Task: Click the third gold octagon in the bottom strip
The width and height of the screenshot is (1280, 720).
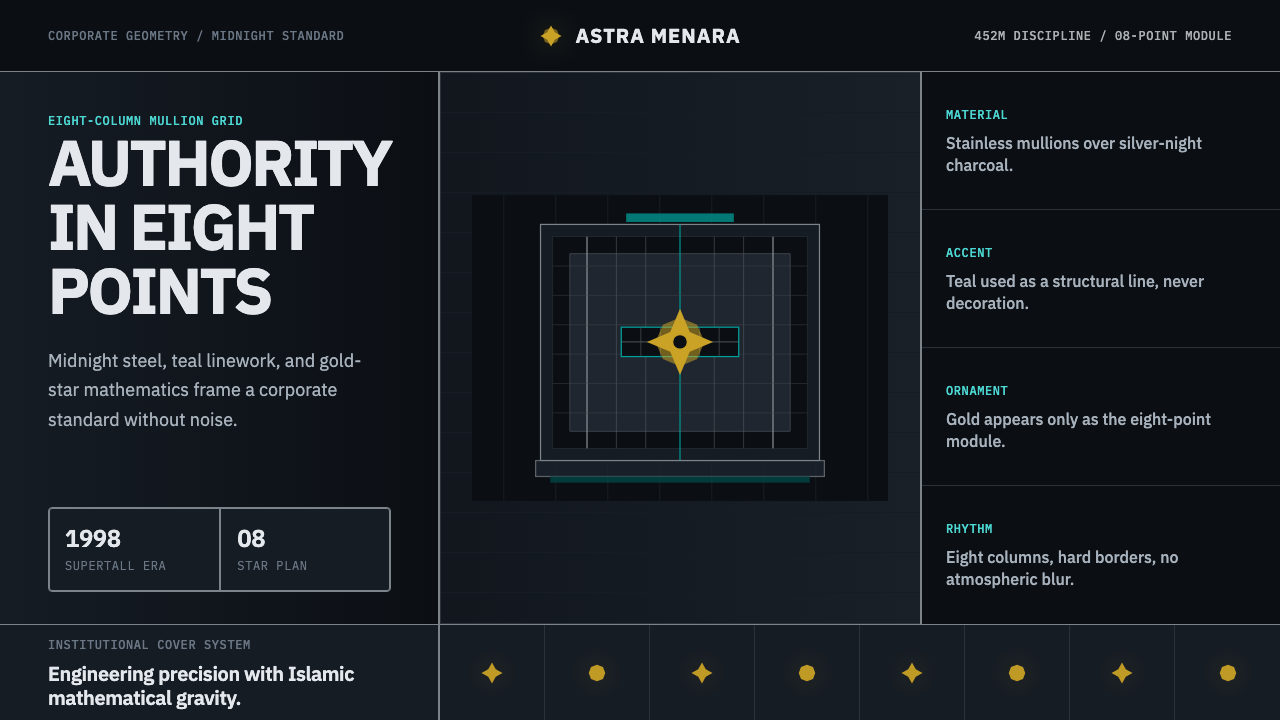Action: tap(1017, 673)
